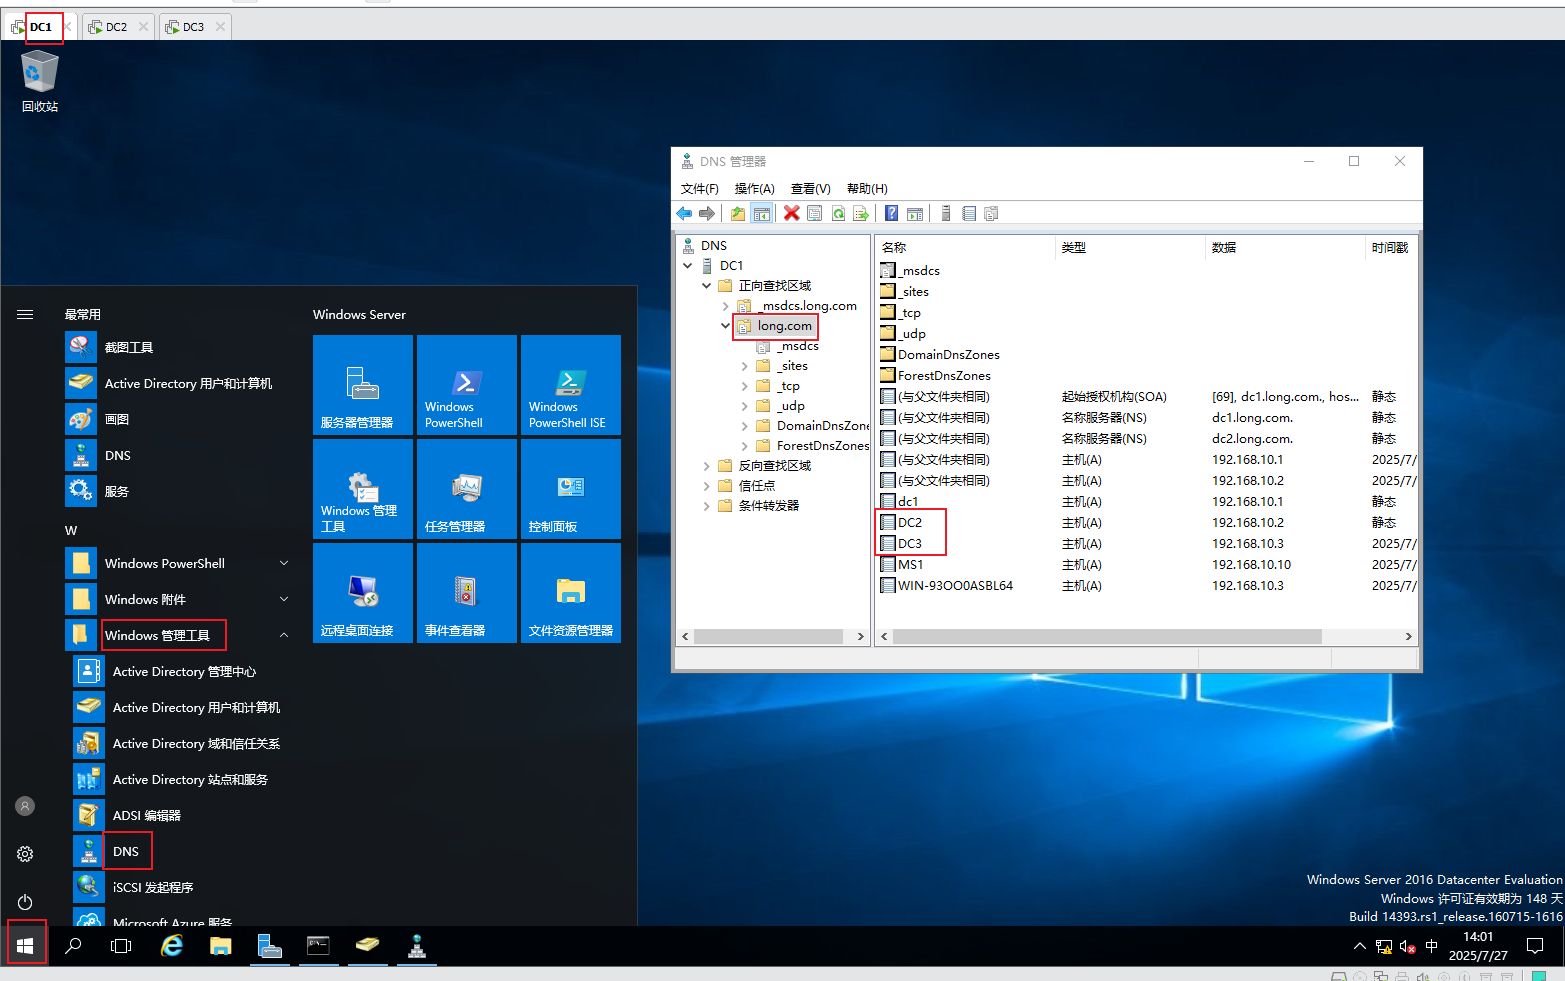Click the last stacked-pages icon in DNS toolbar
The height and width of the screenshot is (981, 1565).
tap(991, 213)
